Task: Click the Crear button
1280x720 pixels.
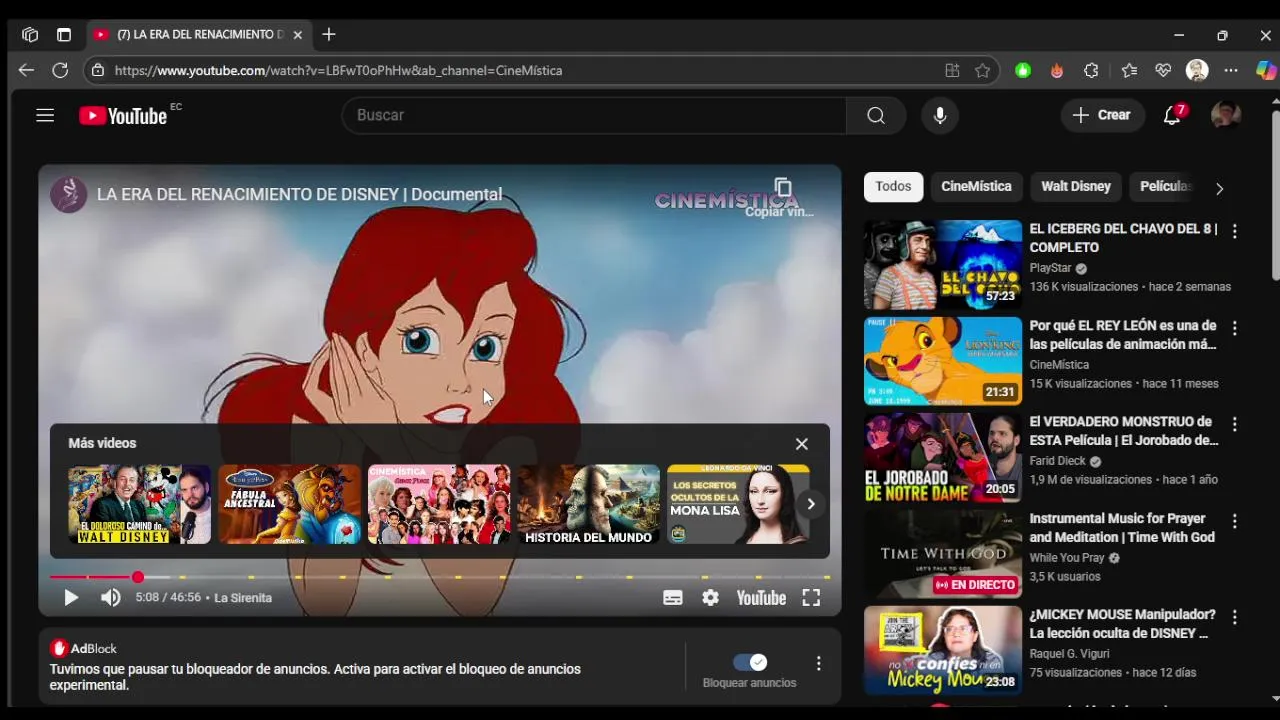Action: pyautogui.click(x=1102, y=115)
